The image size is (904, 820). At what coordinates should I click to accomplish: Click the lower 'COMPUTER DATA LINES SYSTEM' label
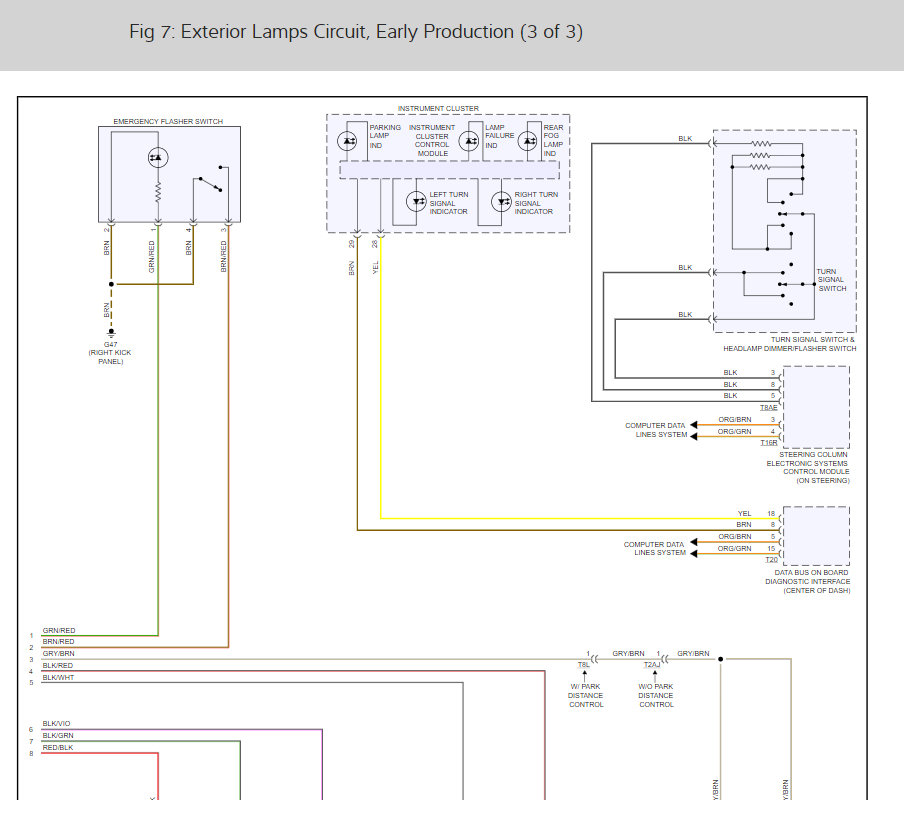click(654, 548)
